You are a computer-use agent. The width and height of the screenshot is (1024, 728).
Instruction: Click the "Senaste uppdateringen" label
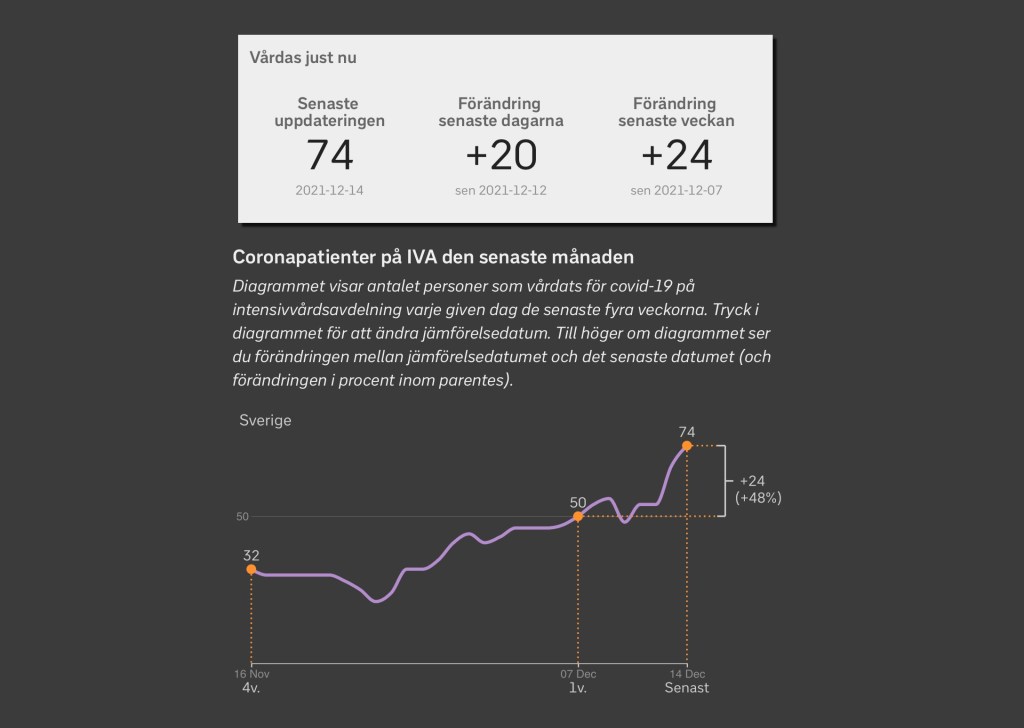pos(329,112)
